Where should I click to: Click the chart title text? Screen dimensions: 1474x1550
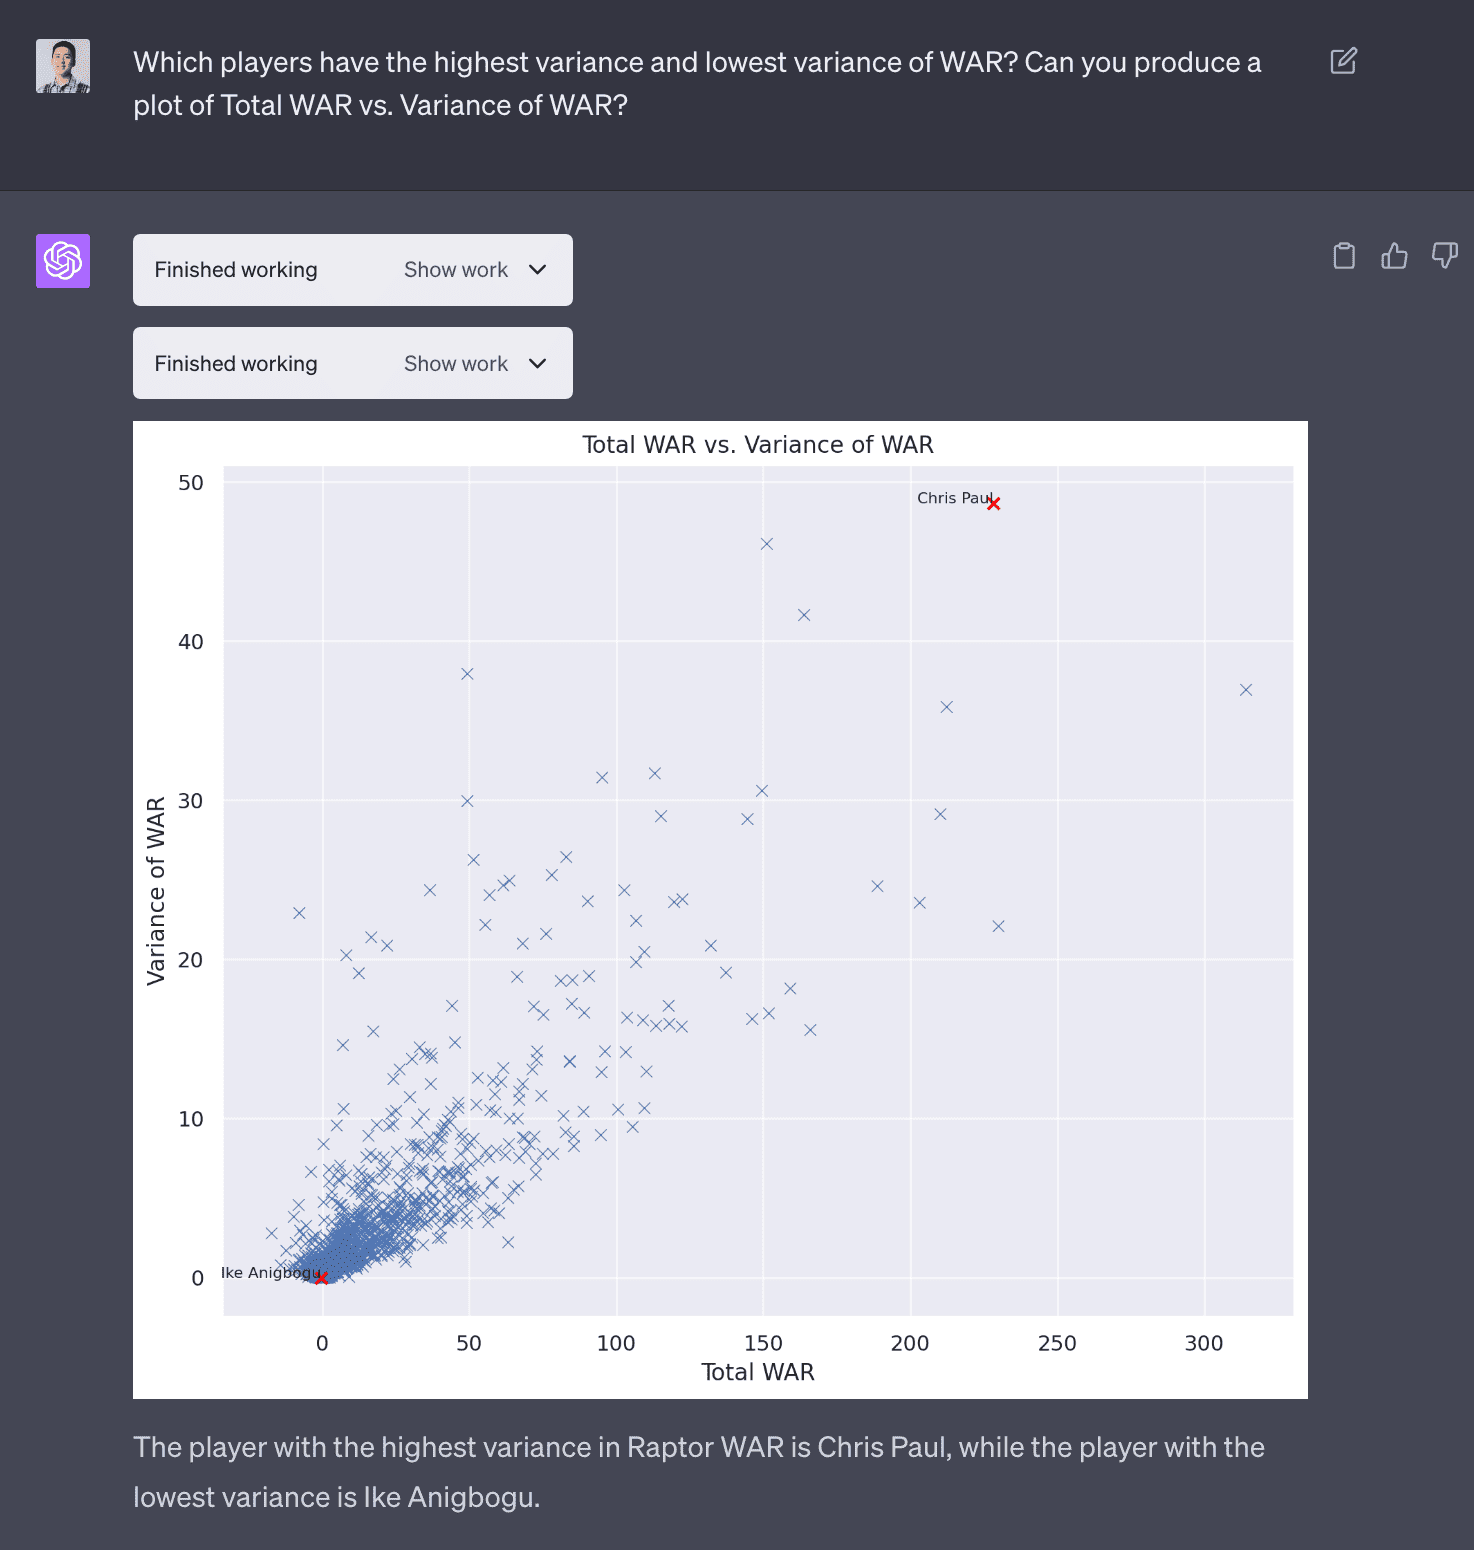click(758, 445)
